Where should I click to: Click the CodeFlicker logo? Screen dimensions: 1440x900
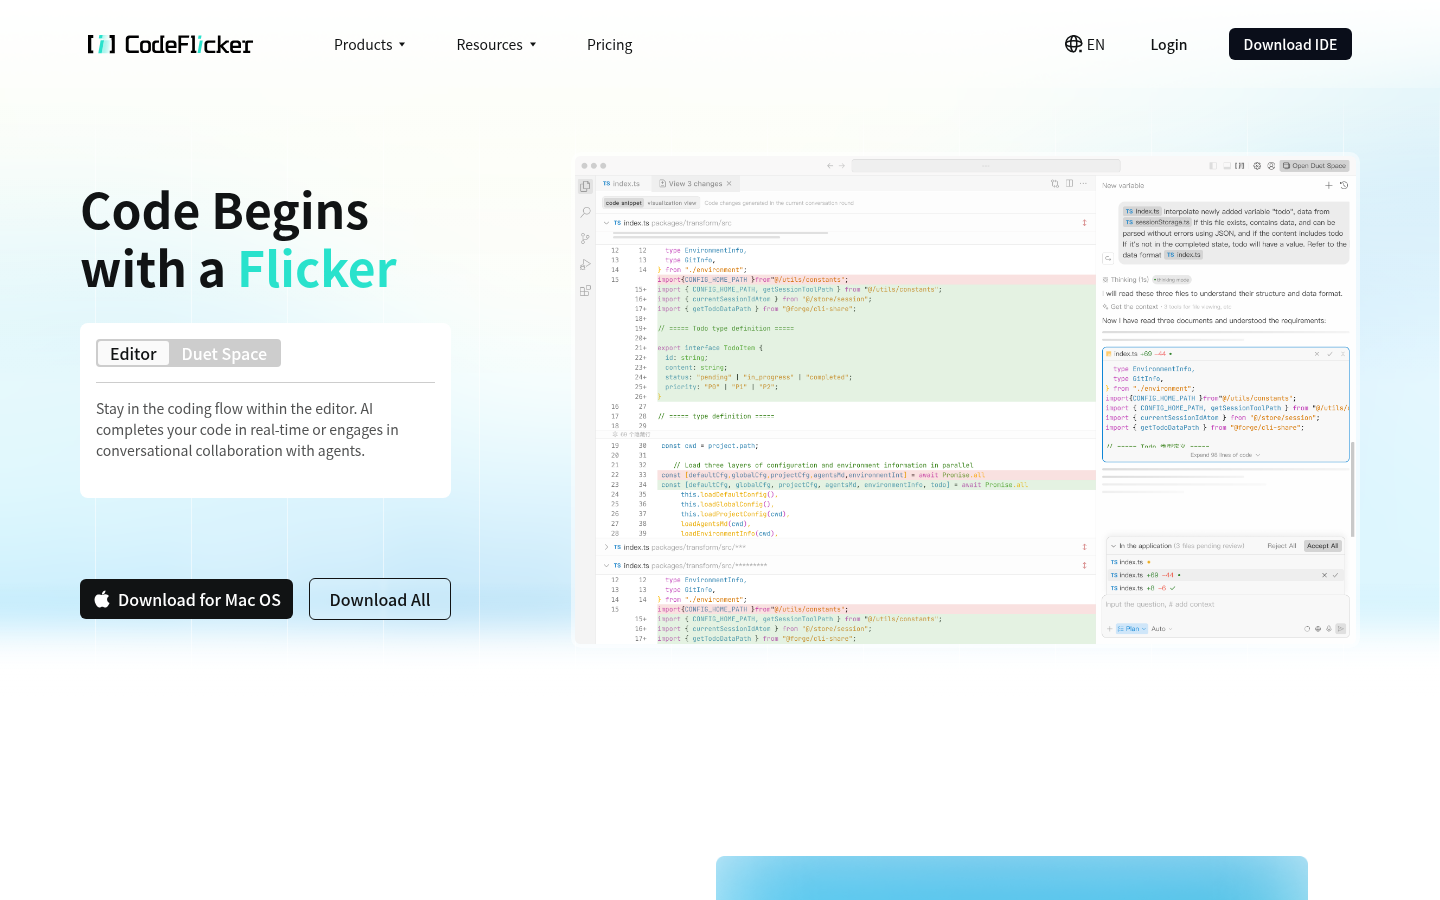coord(170,44)
